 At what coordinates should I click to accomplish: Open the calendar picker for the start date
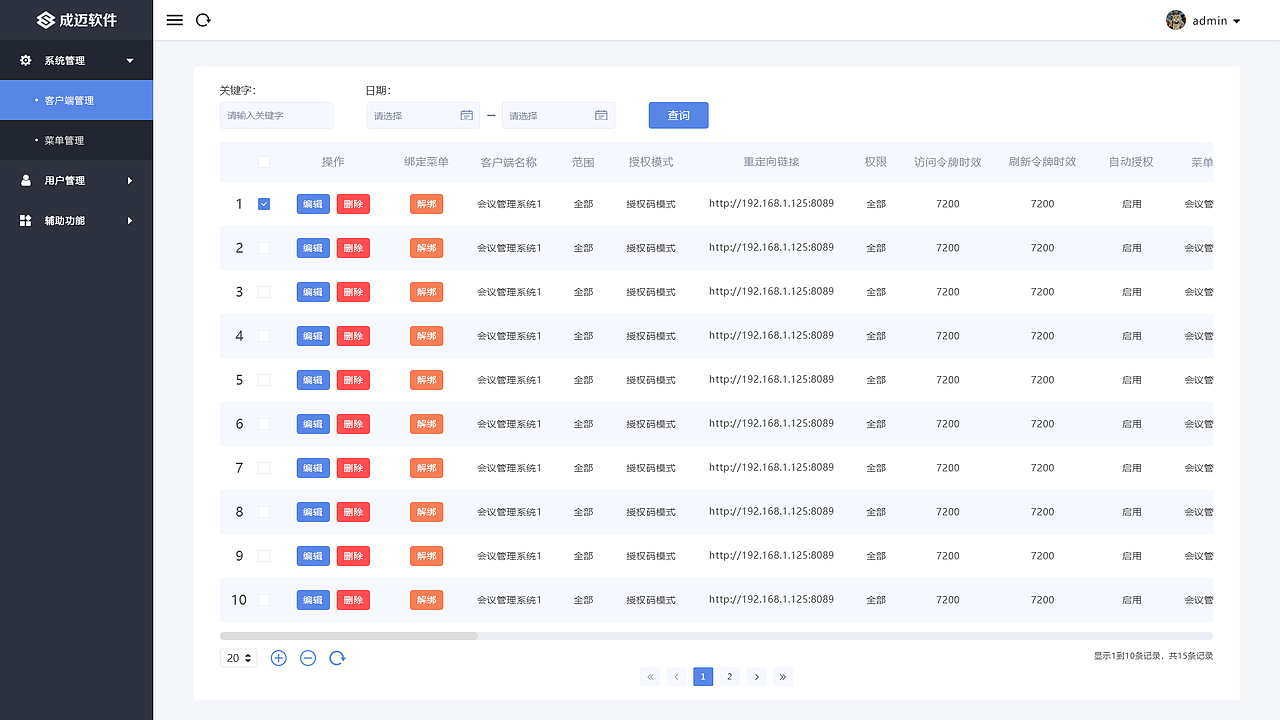click(x=466, y=115)
